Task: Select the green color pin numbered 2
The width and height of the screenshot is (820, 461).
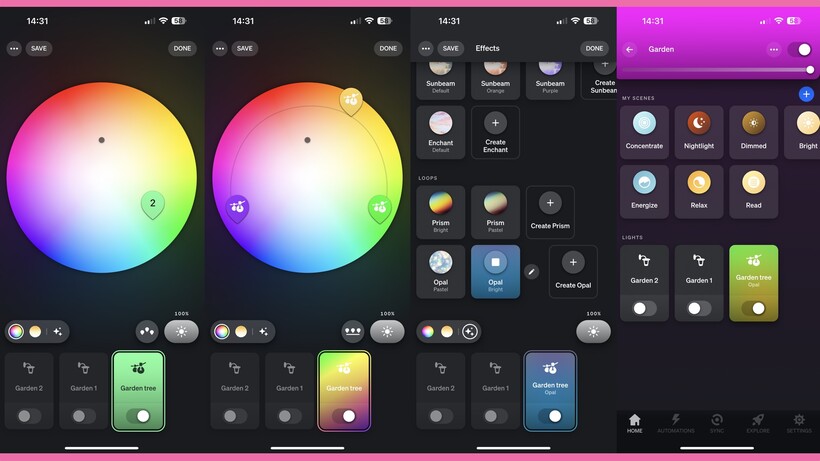Action: click(x=153, y=204)
